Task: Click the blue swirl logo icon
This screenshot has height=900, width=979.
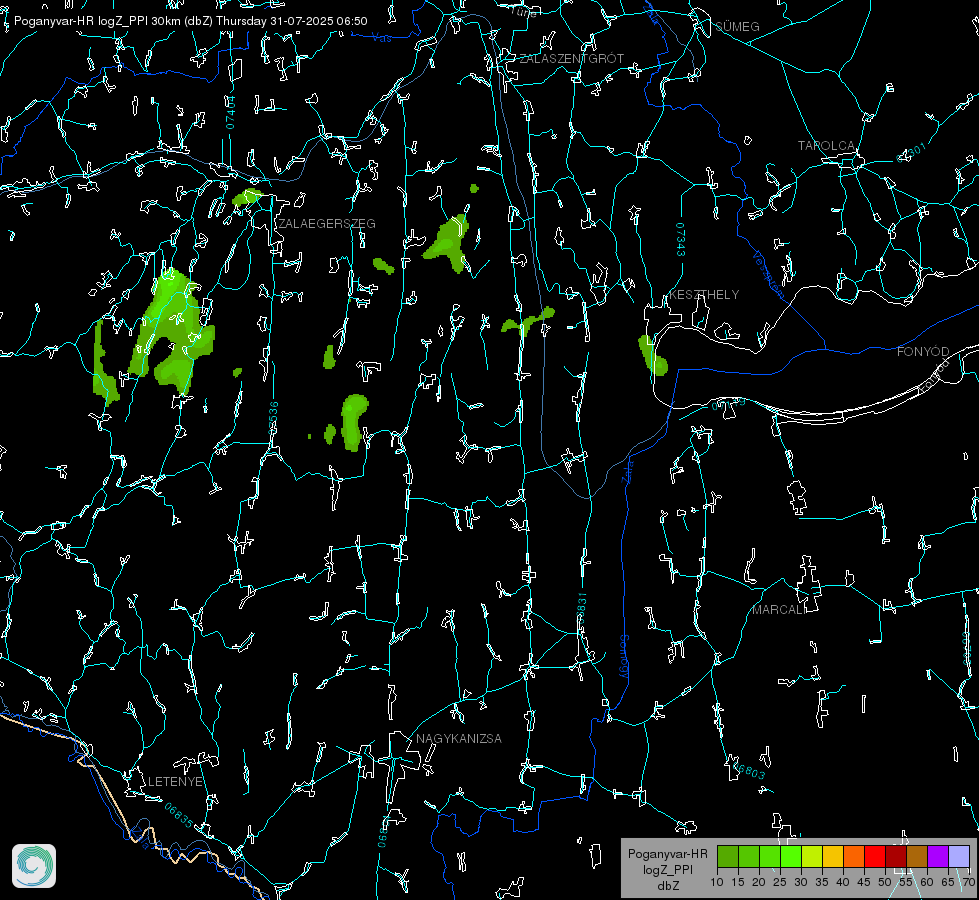Action: tap(34, 866)
